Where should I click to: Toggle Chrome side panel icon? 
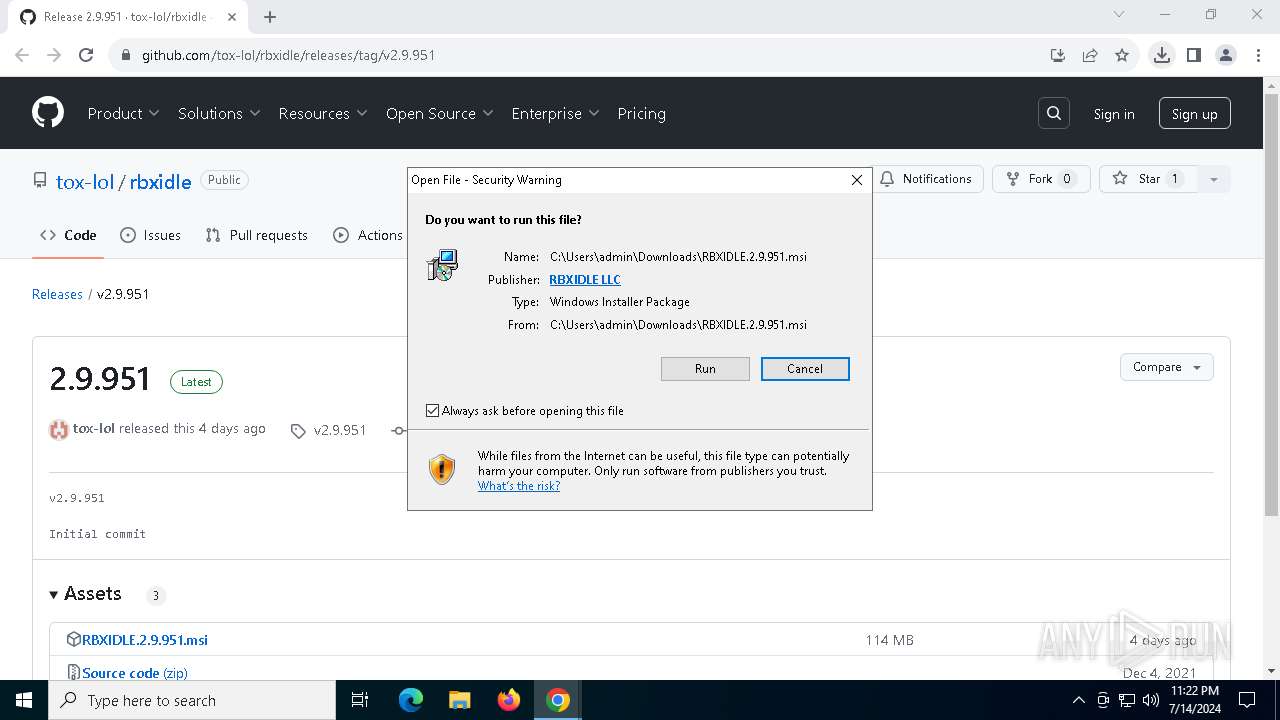tap(1194, 55)
